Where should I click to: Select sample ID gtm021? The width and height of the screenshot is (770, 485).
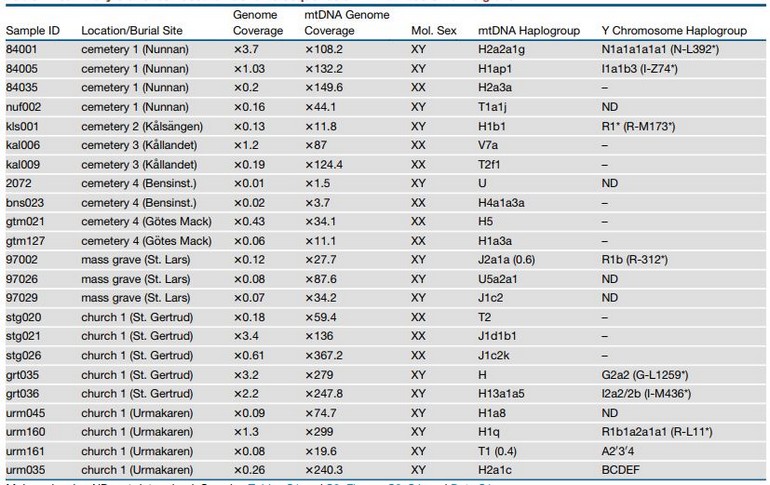coord(25,222)
